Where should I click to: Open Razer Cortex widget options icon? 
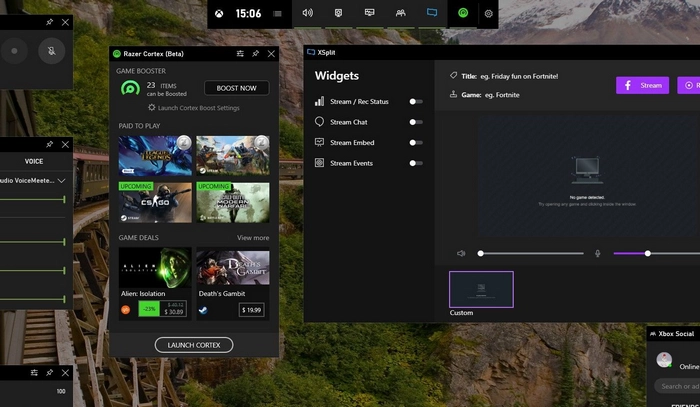coord(240,54)
